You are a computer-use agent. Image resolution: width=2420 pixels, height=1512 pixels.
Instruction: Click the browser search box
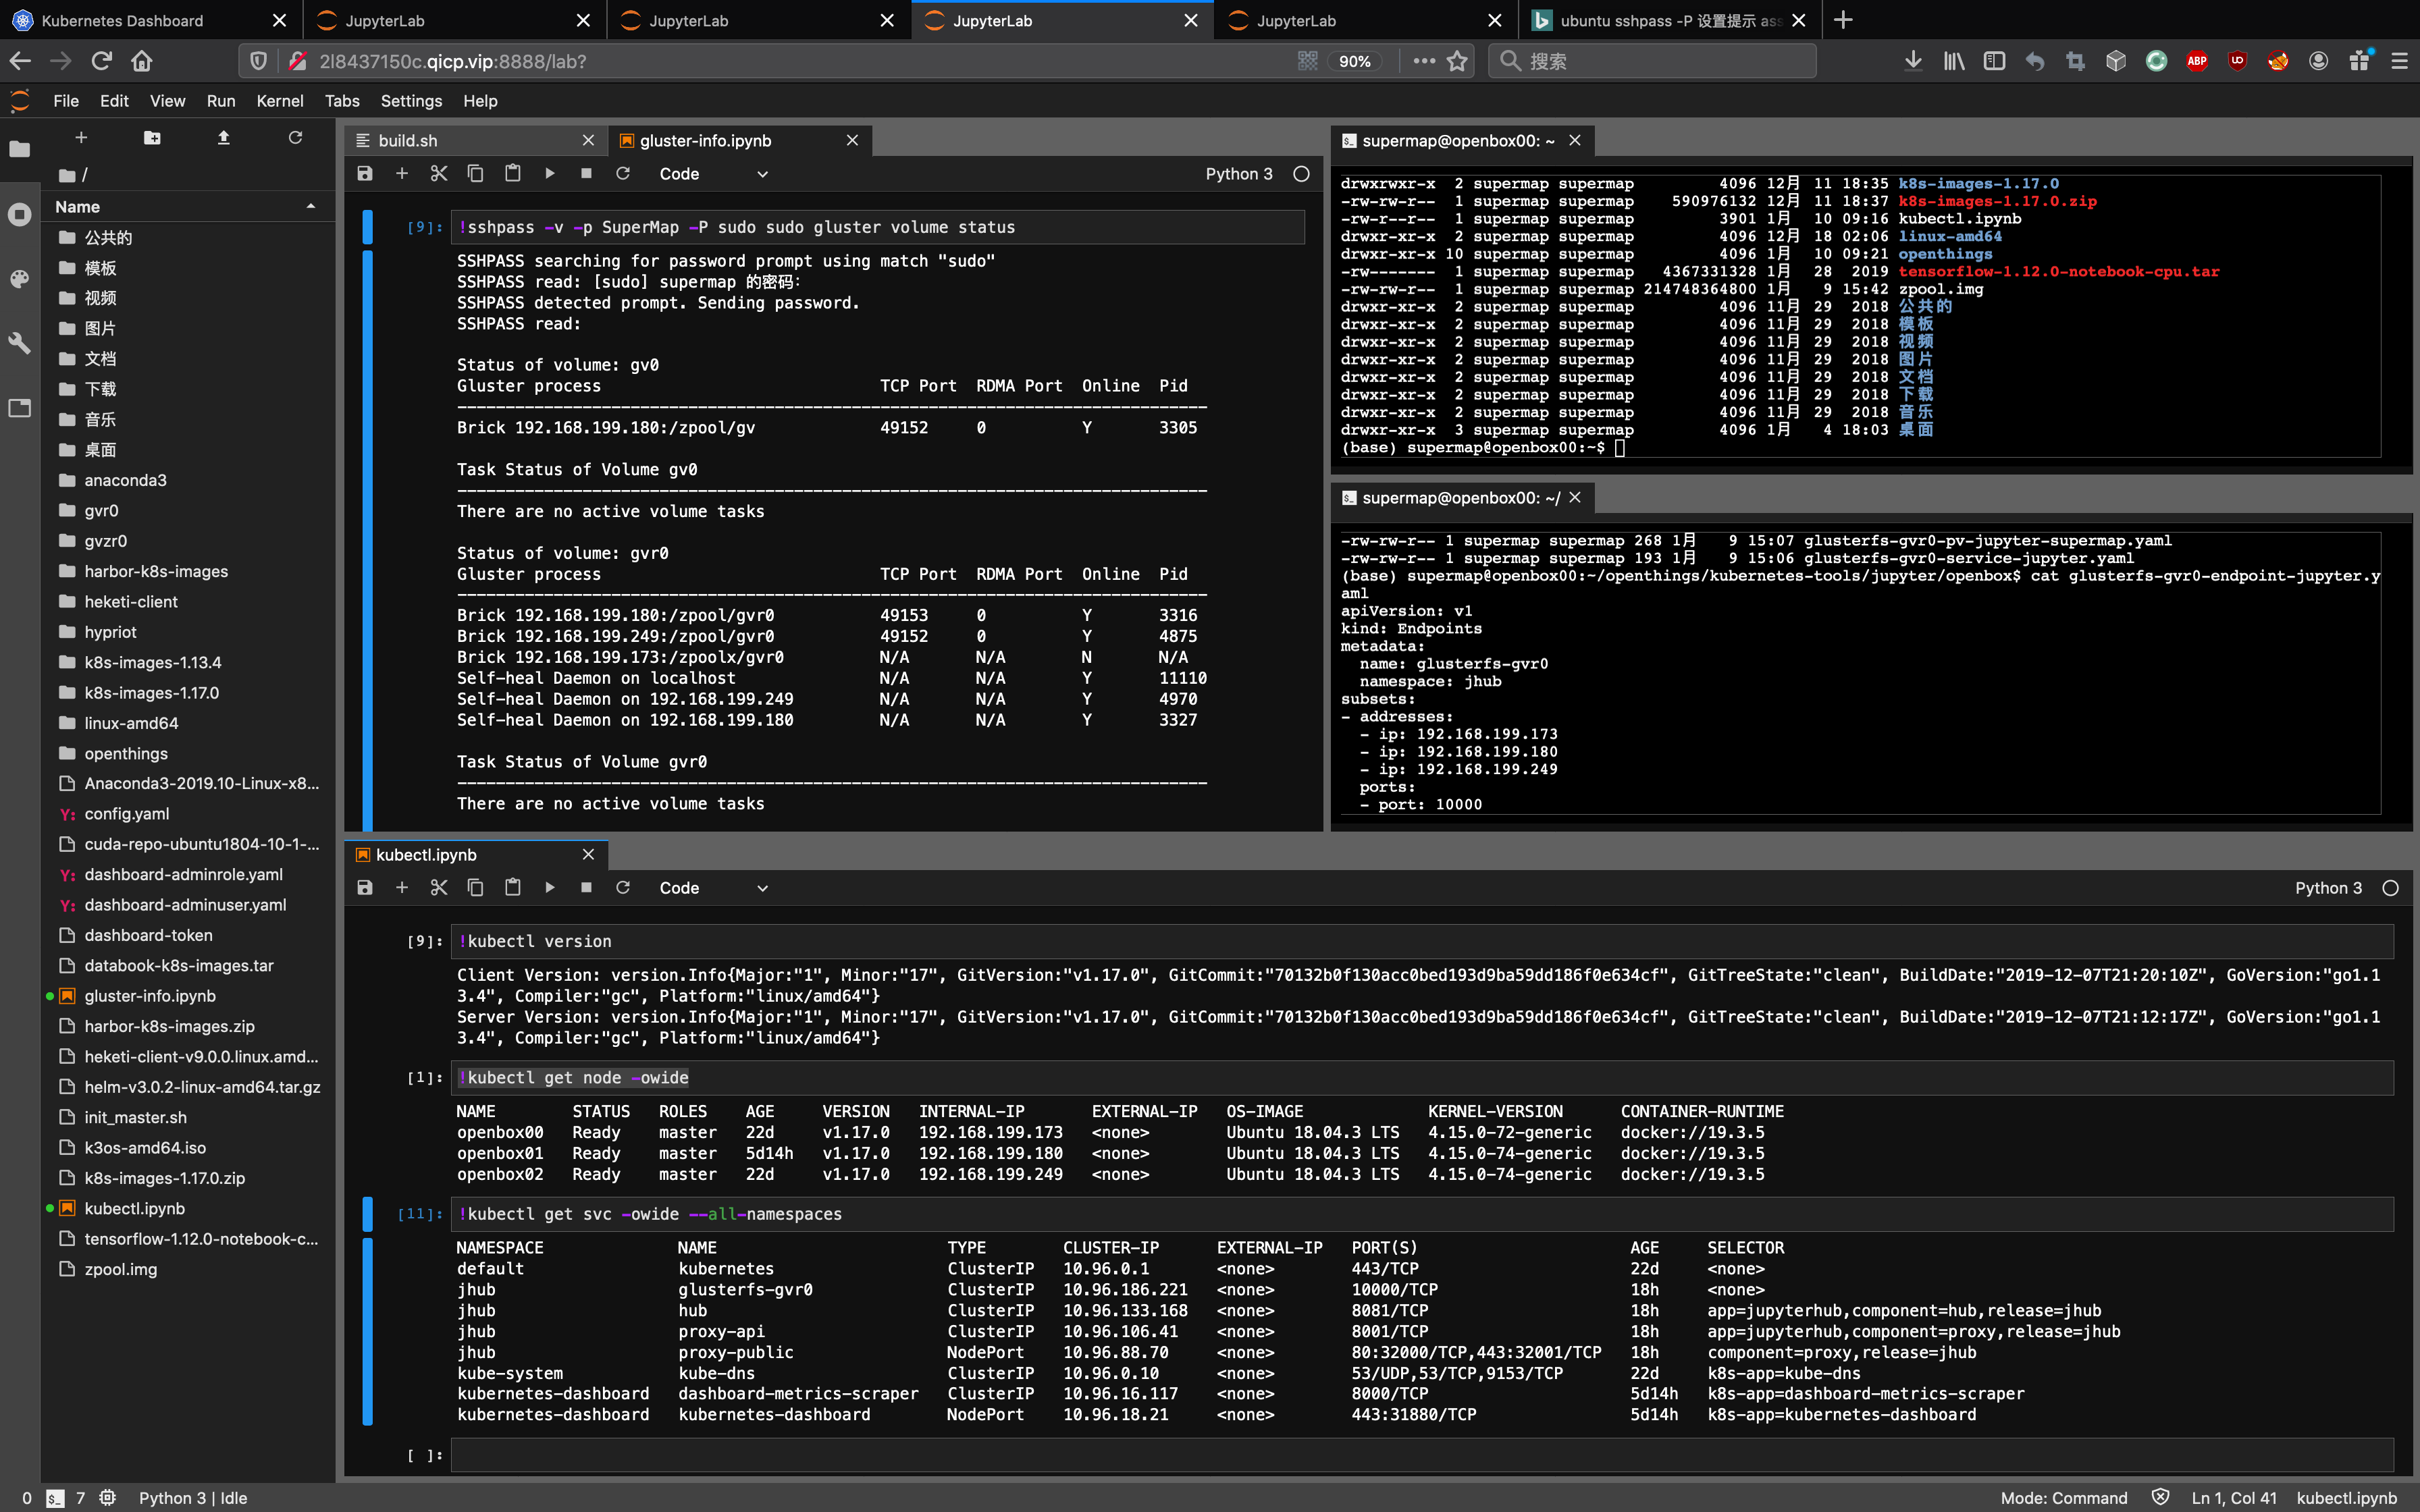(x=1652, y=61)
